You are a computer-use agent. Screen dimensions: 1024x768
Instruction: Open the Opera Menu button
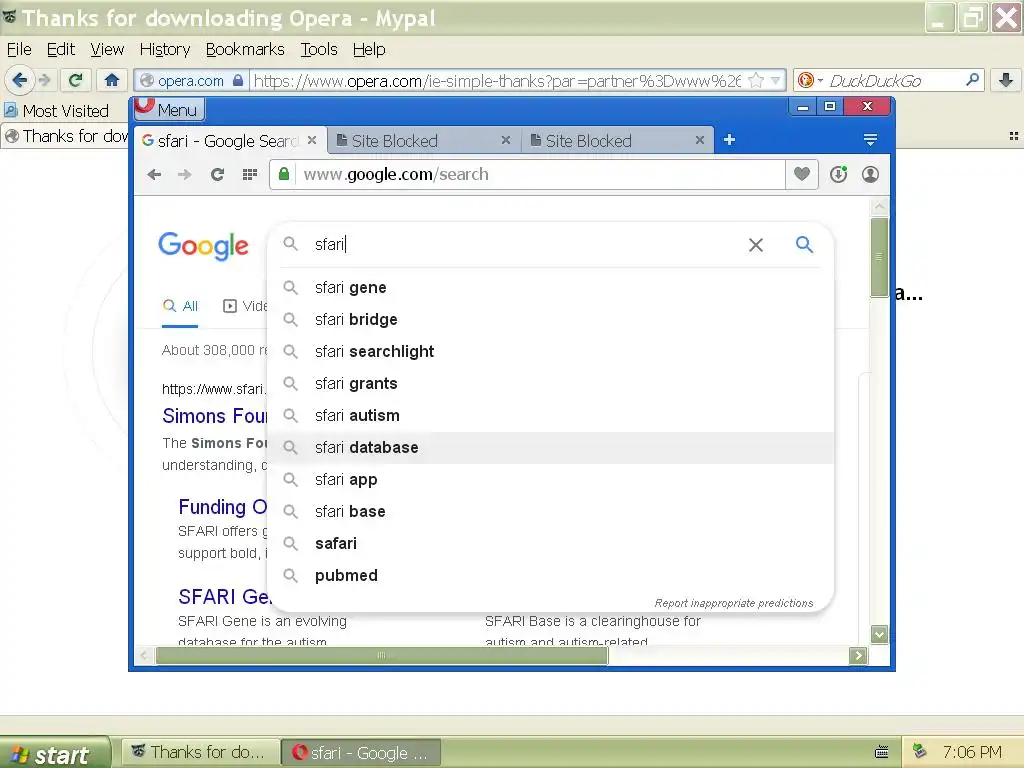pos(169,109)
